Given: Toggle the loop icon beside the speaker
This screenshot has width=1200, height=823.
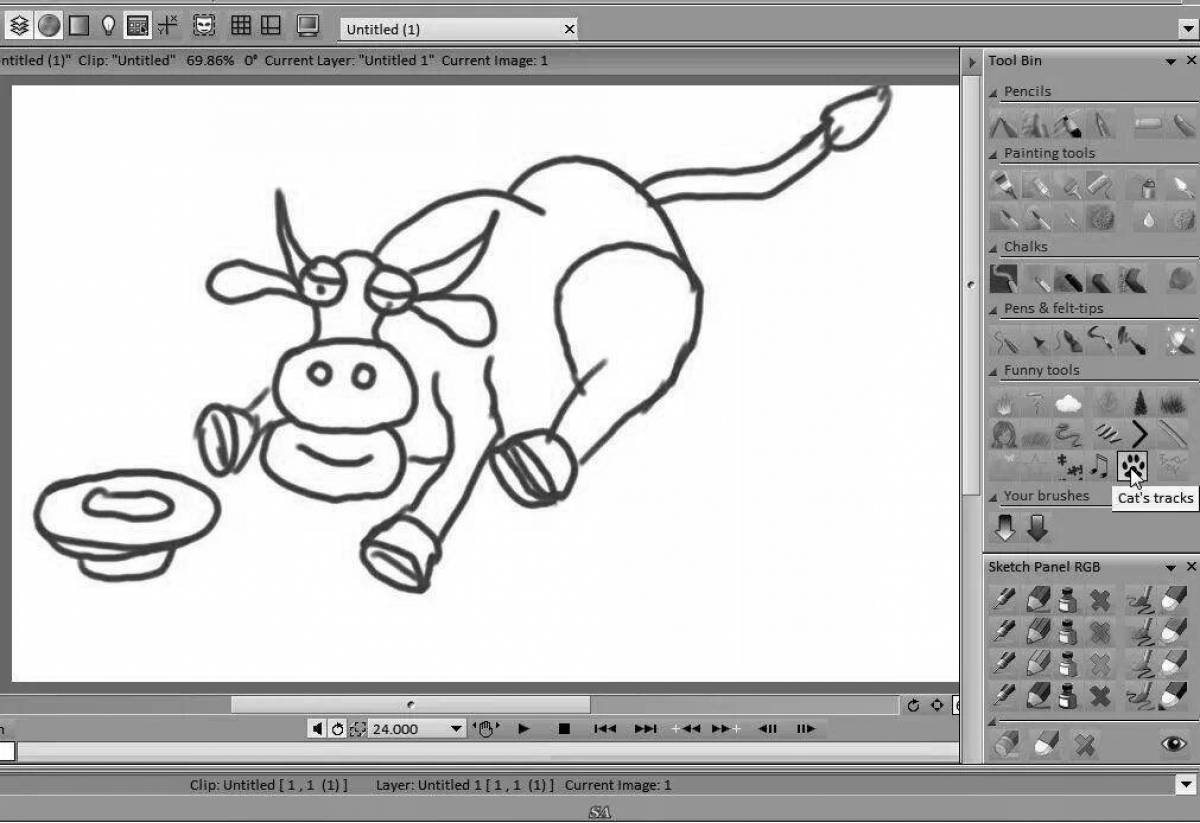Looking at the screenshot, I should click(337, 729).
